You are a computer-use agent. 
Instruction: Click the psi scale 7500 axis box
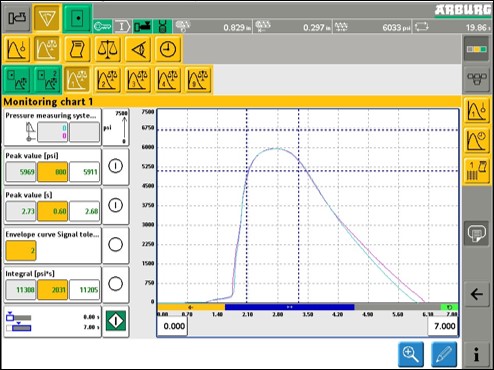tap(115, 127)
